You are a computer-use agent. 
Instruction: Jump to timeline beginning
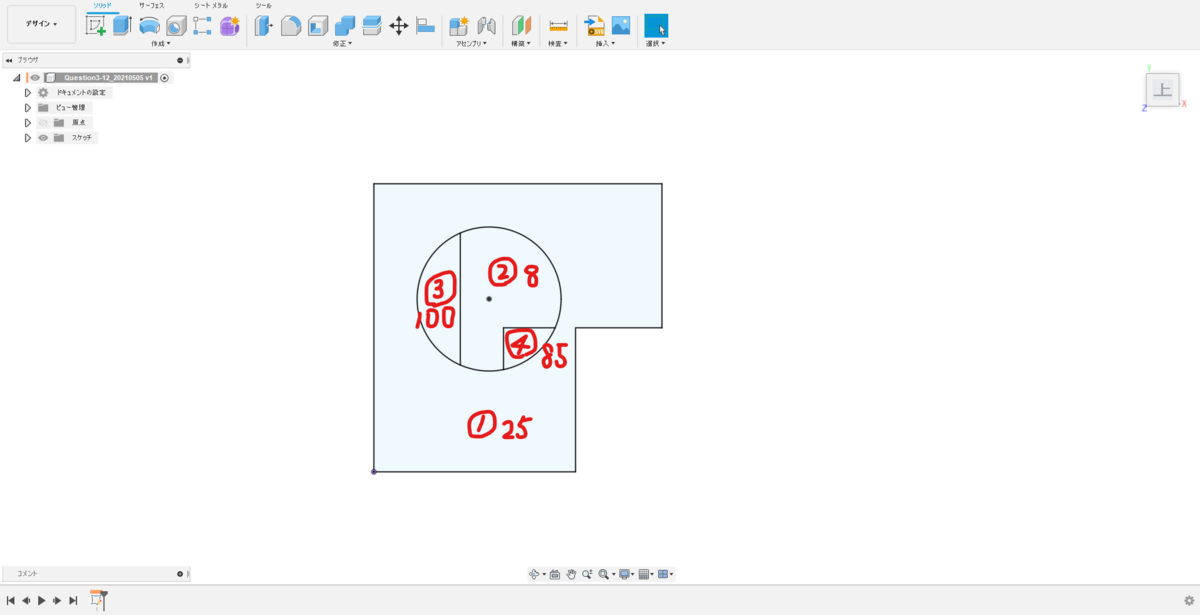pos(10,600)
